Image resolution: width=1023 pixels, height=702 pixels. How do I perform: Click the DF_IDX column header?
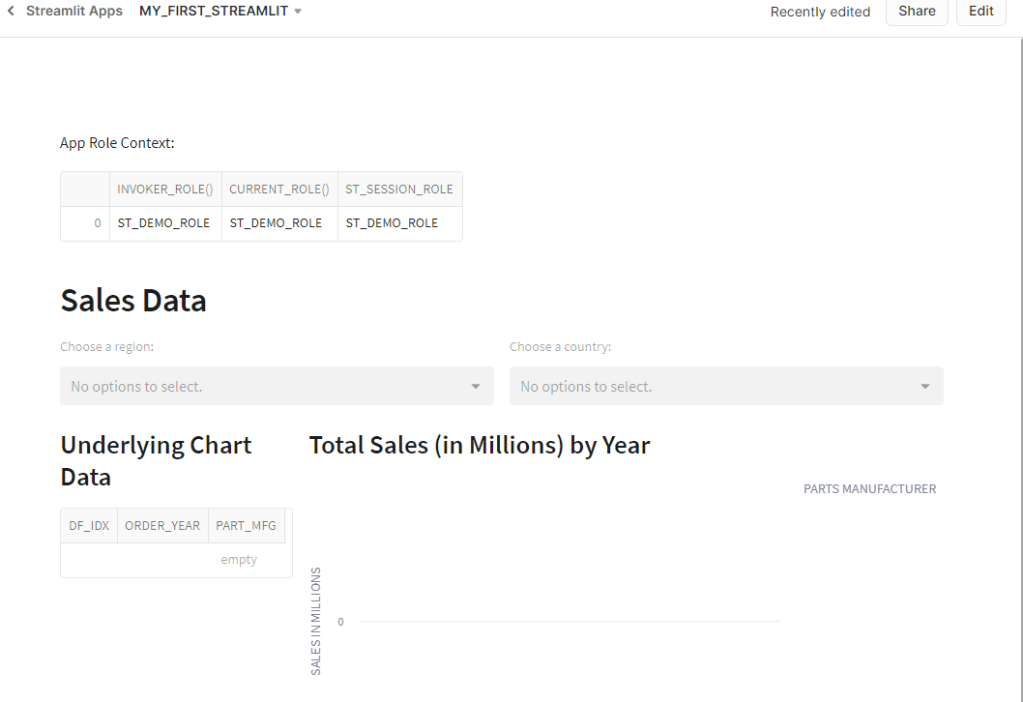[x=89, y=525]
